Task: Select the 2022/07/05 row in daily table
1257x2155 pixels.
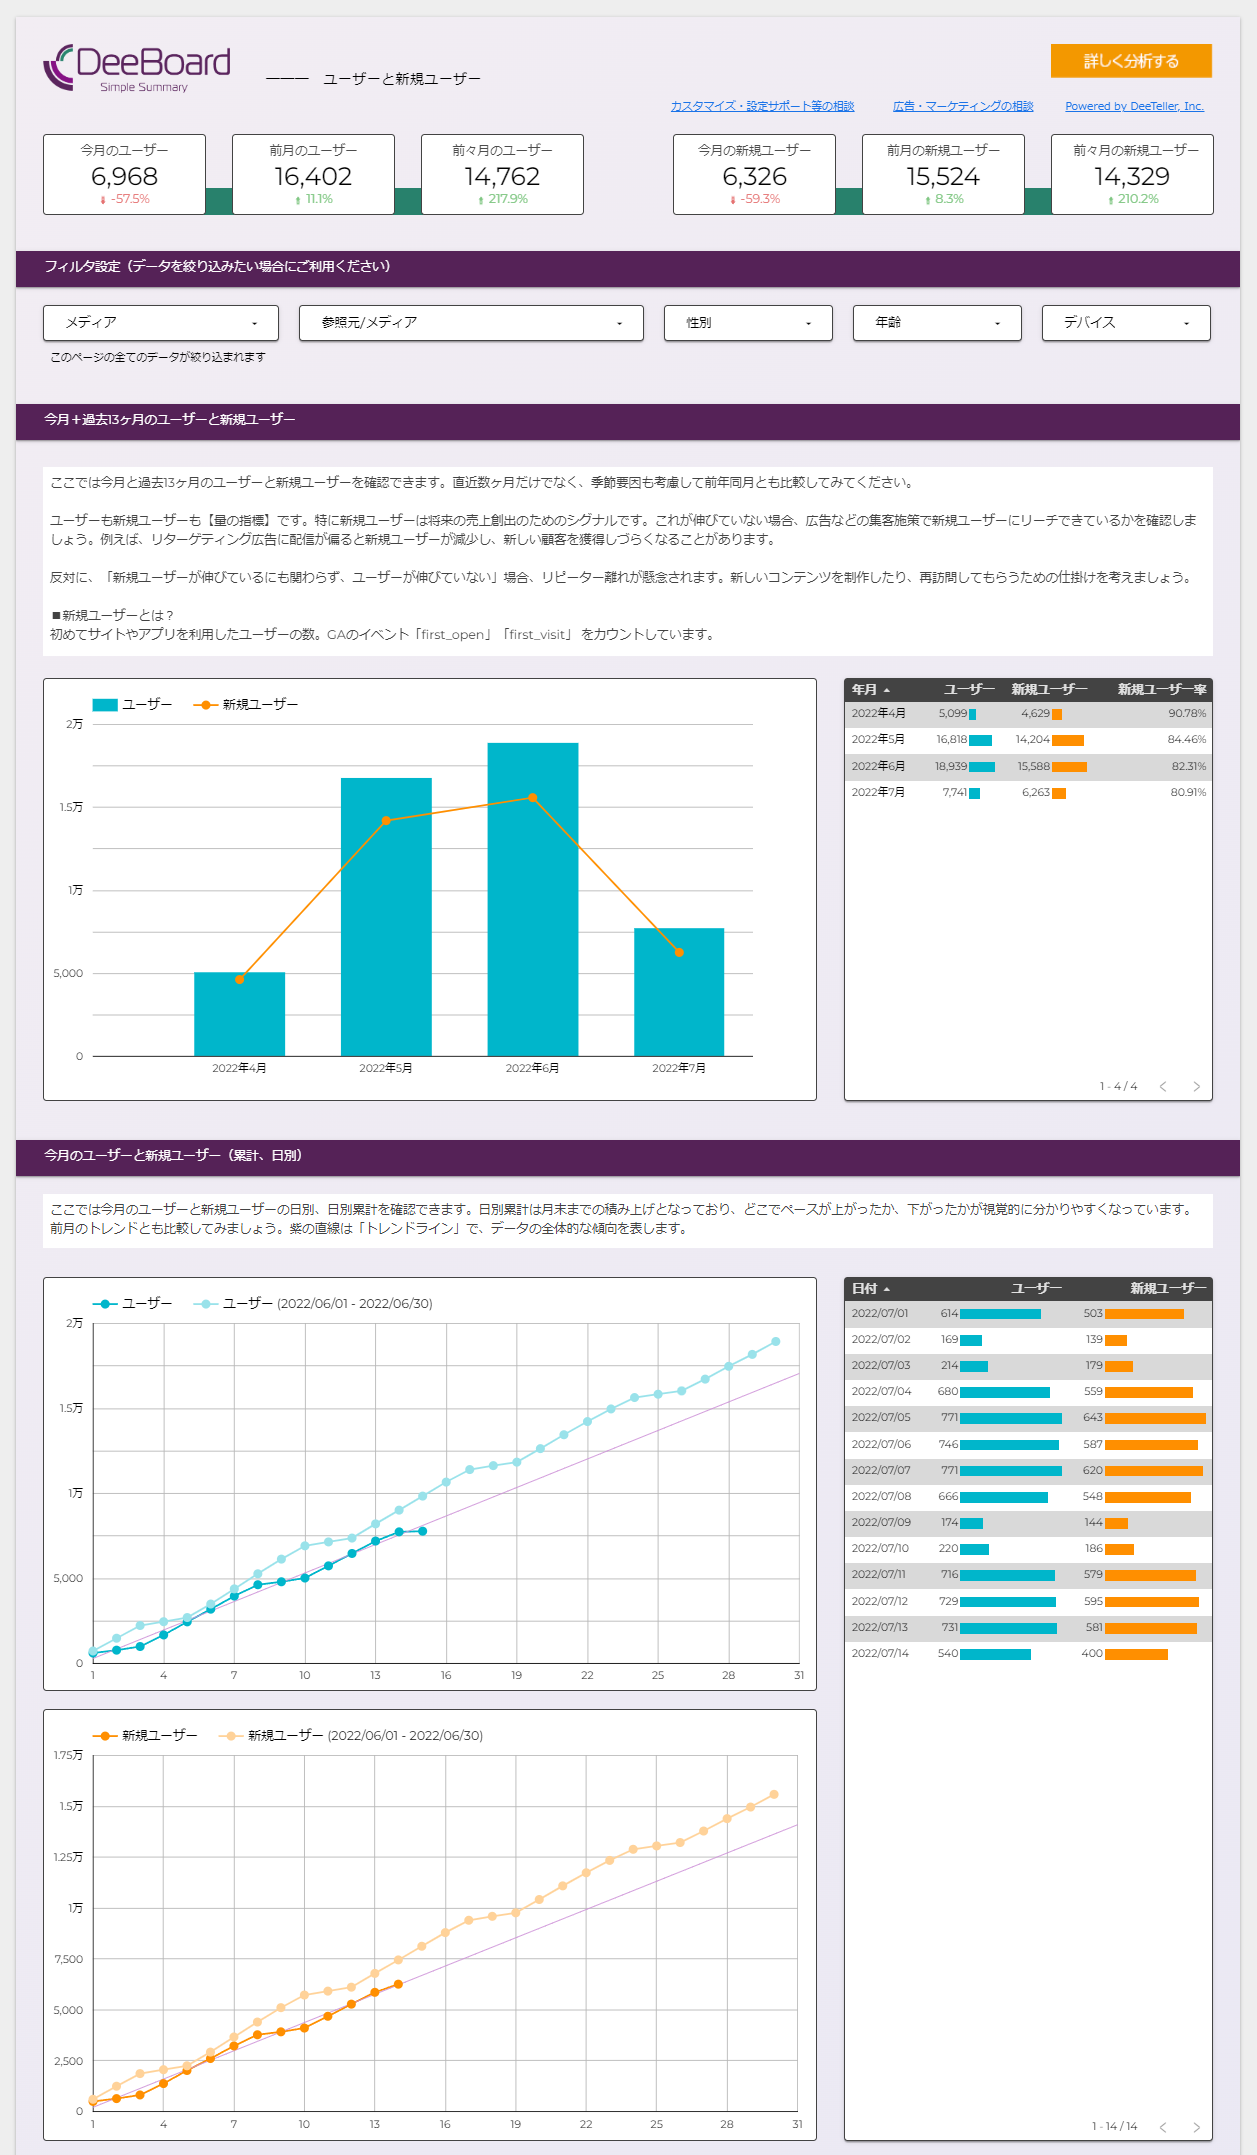Action: [x=1028, y=1418]
